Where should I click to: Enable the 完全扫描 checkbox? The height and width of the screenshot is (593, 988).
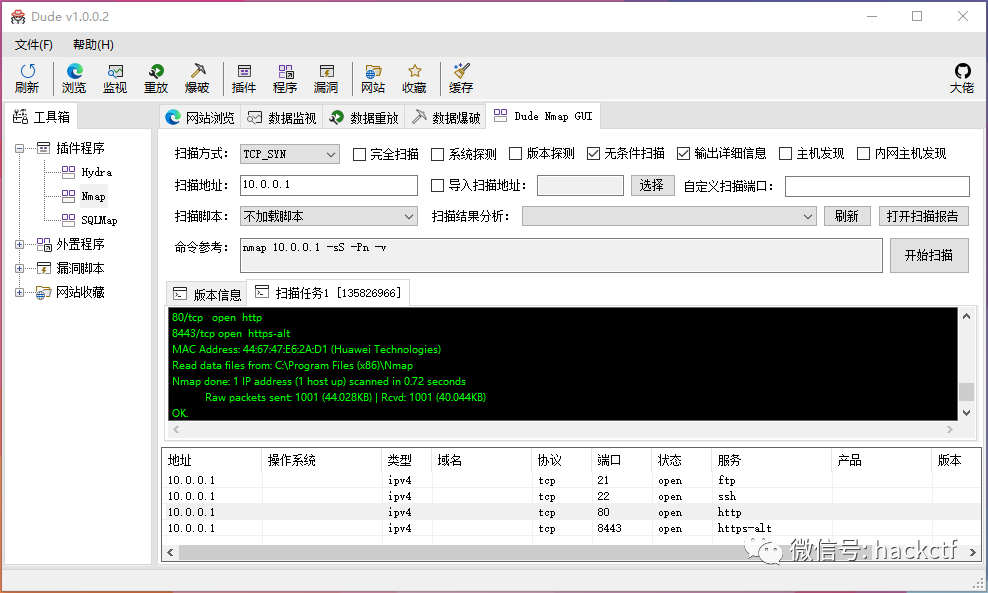click(x=359, y=154)
